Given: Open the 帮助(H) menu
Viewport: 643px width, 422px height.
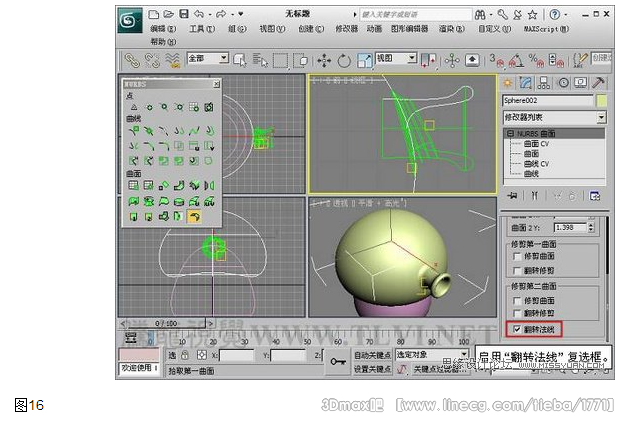Looking at the screenshot, I should click(x=163, y=41).
